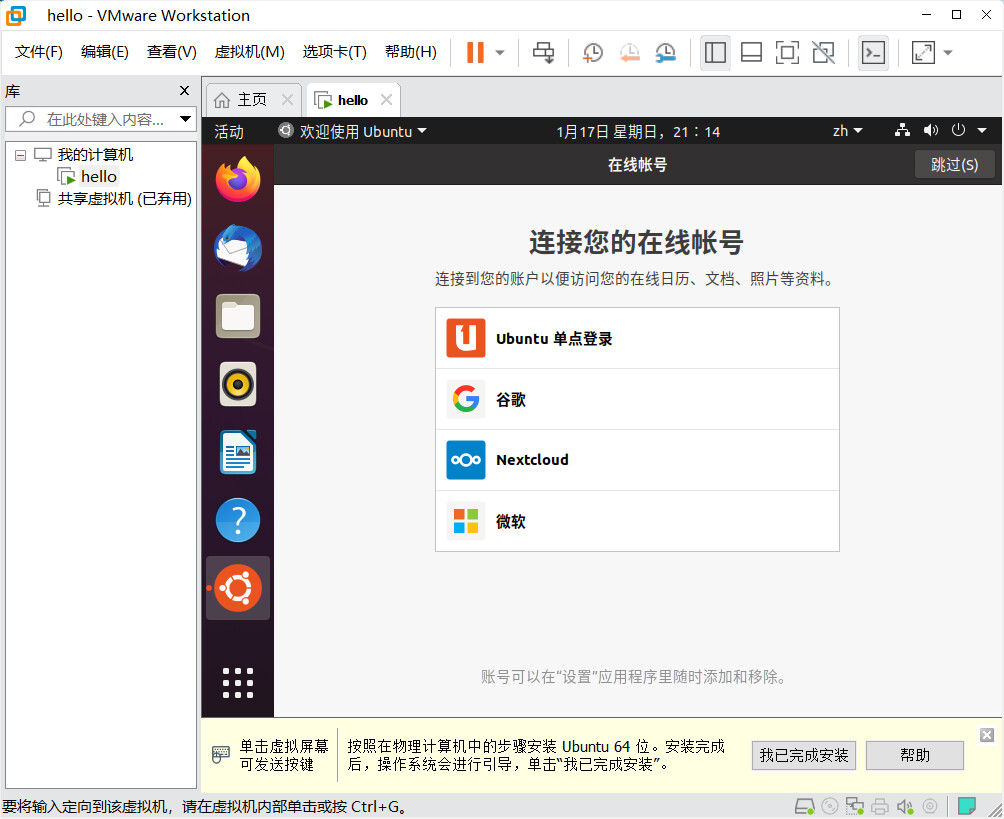Click printer status bar icon
Image resolution: width=1004 pixels, height=819 pixels.
(x=880, y=806)
